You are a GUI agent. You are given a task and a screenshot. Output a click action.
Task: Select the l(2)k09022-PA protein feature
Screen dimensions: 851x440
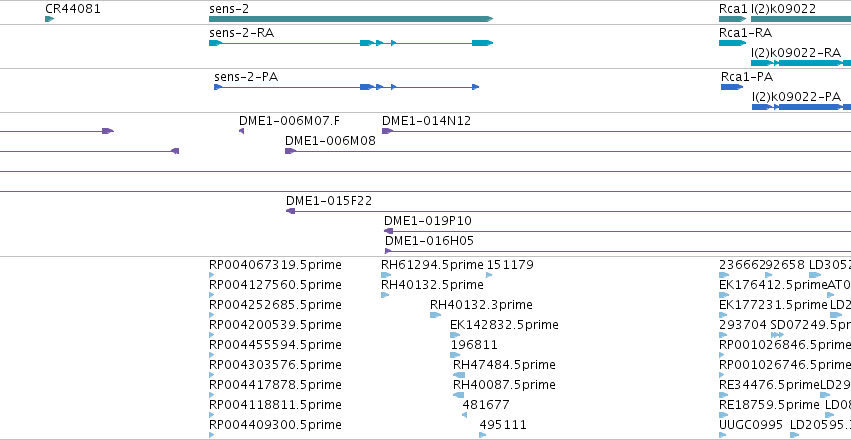[802, 107]
